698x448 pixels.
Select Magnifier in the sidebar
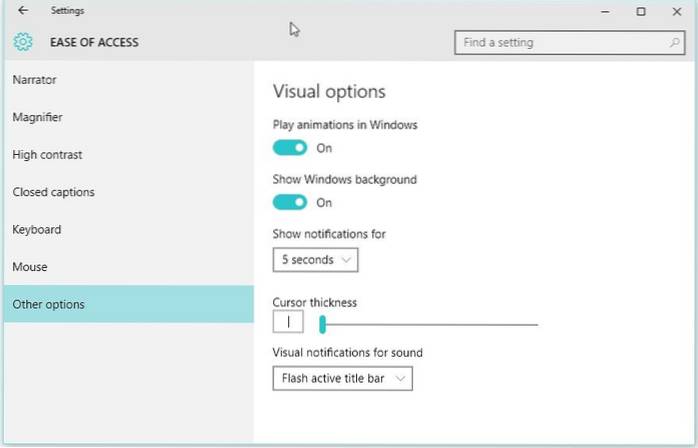point(37,117)
